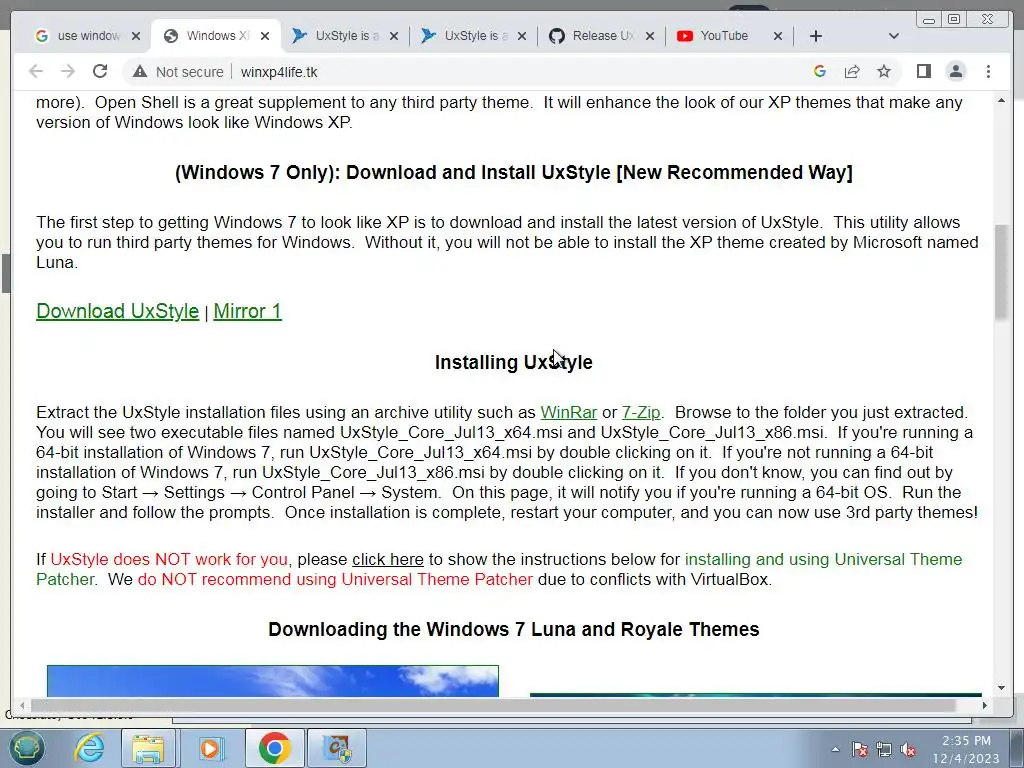Screen dimensions: 1024x768
Task: Click the 'click here' instructions link
Action: pos(388,560)
